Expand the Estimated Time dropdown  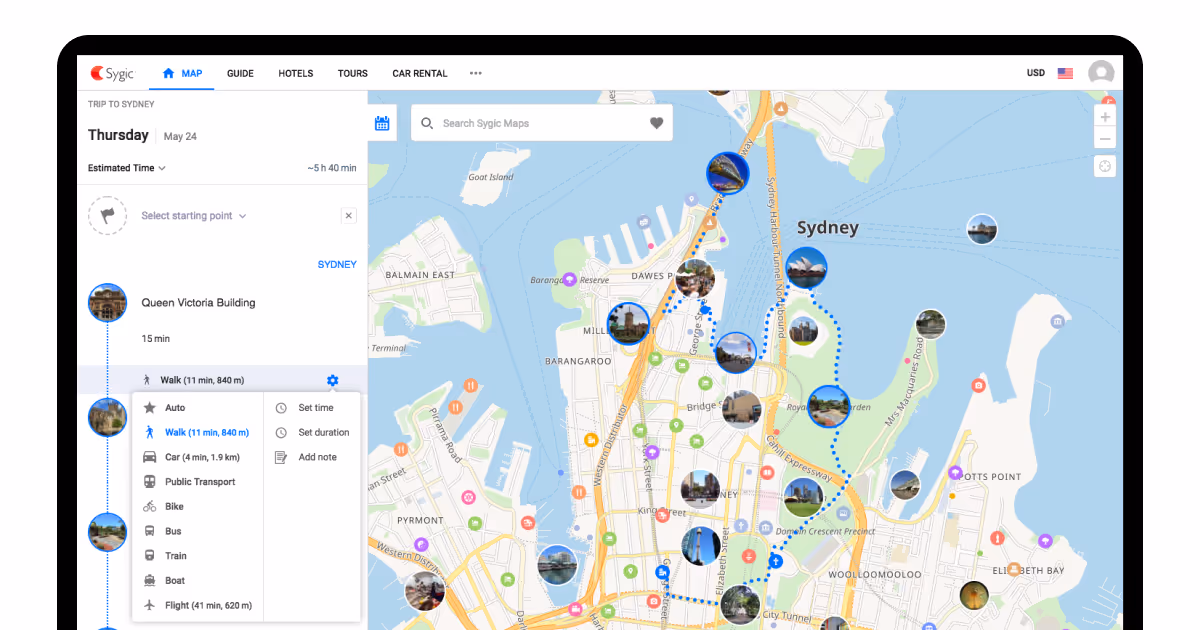point(127,168)
